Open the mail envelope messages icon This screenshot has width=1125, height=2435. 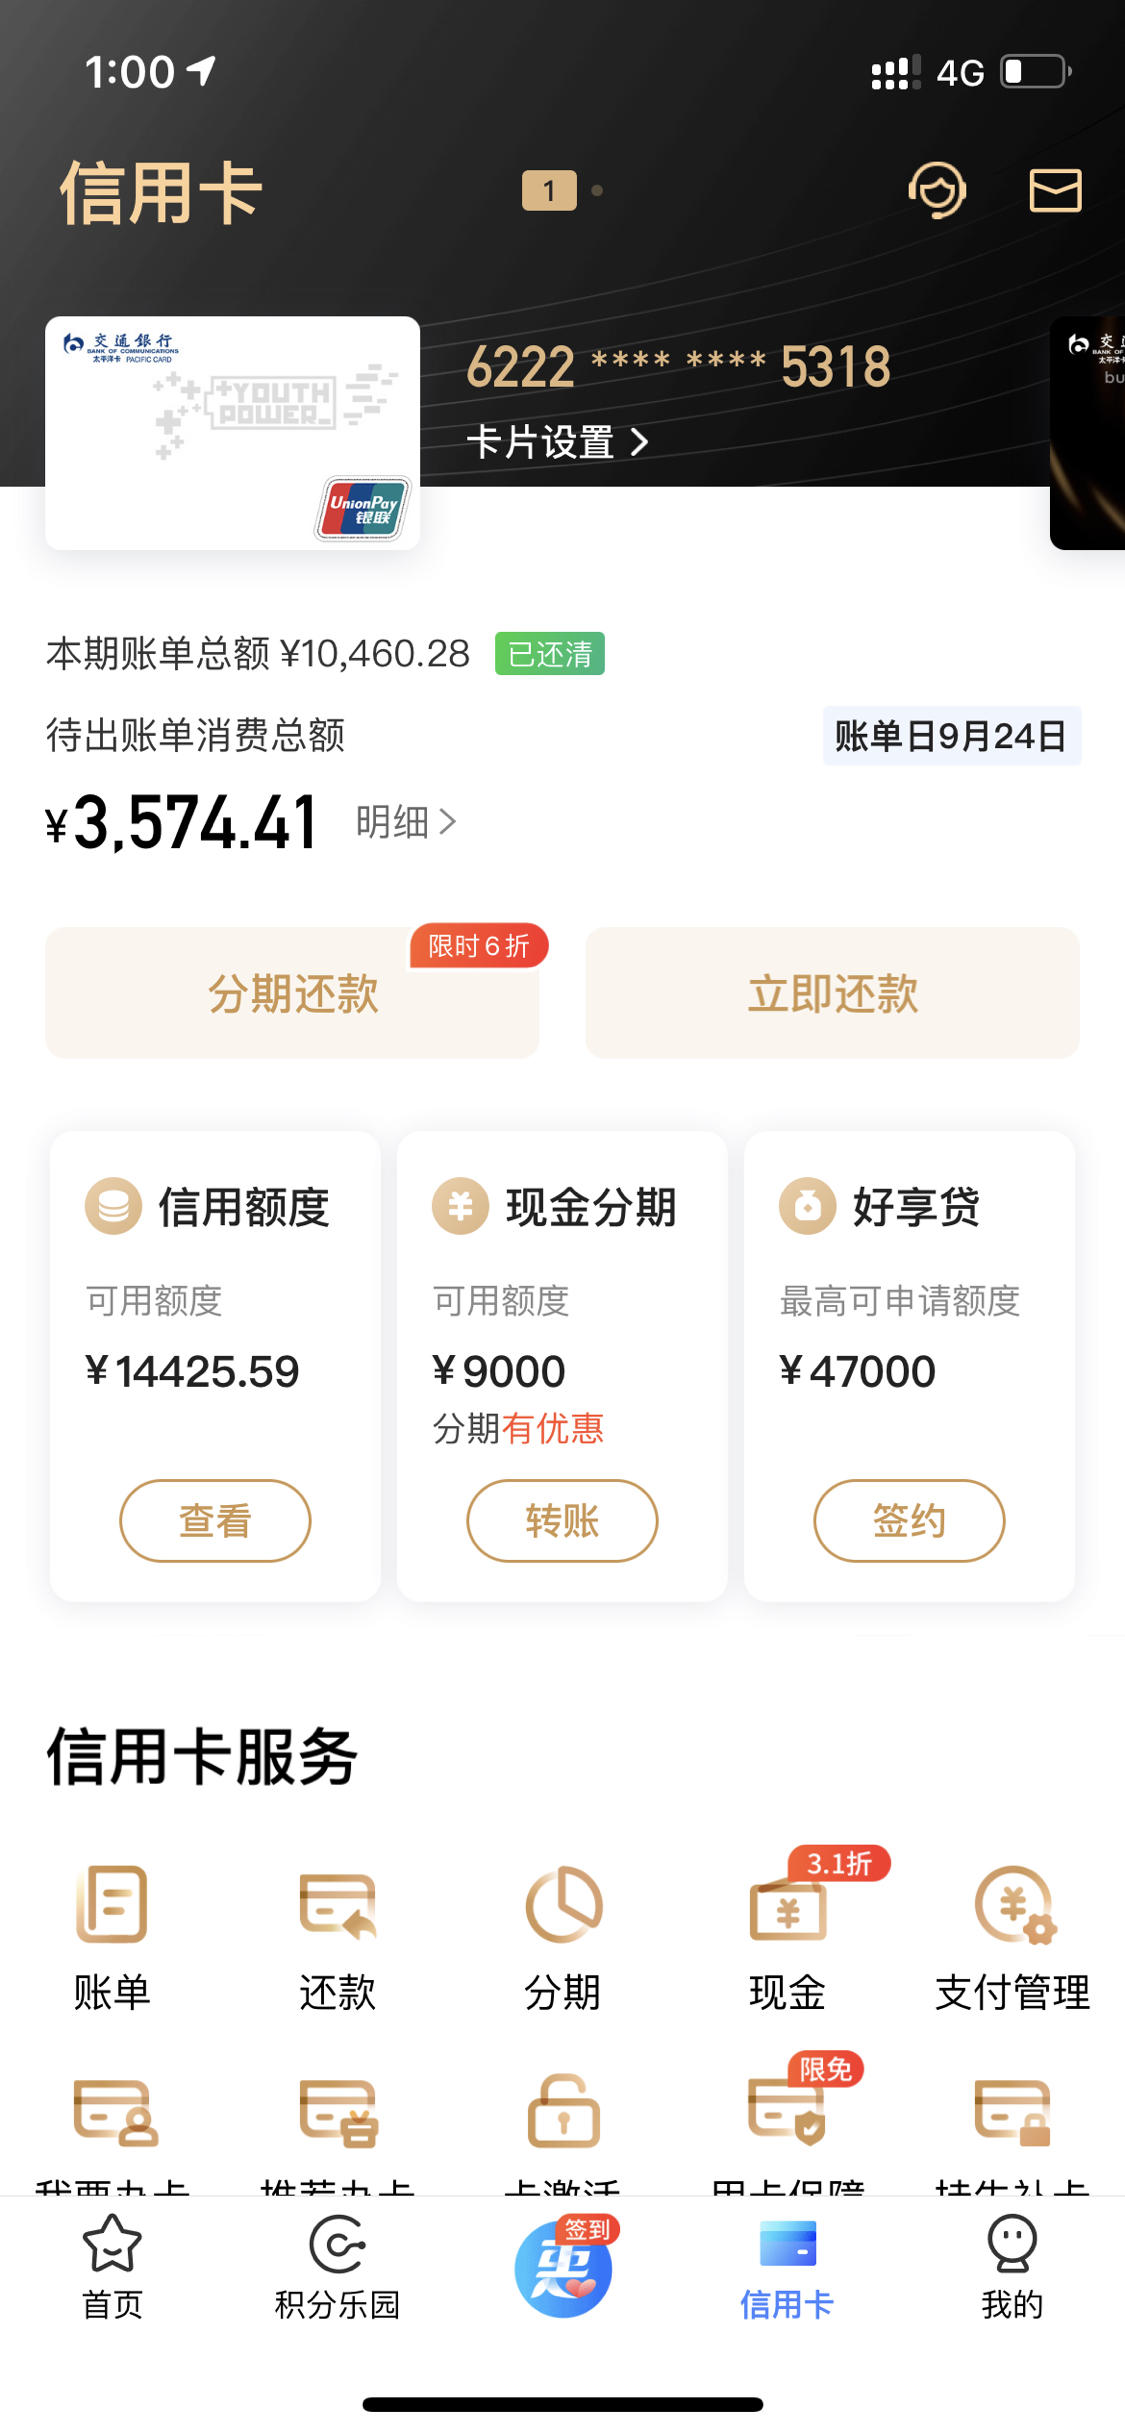pos(1055,190)
